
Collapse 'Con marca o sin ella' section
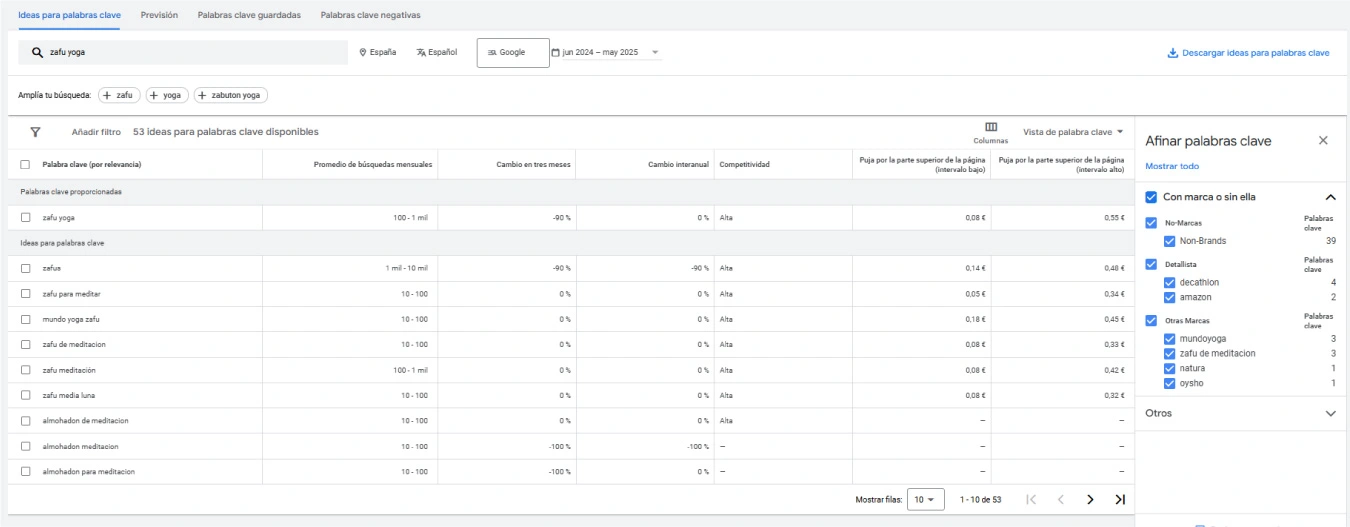(1330, 197)
